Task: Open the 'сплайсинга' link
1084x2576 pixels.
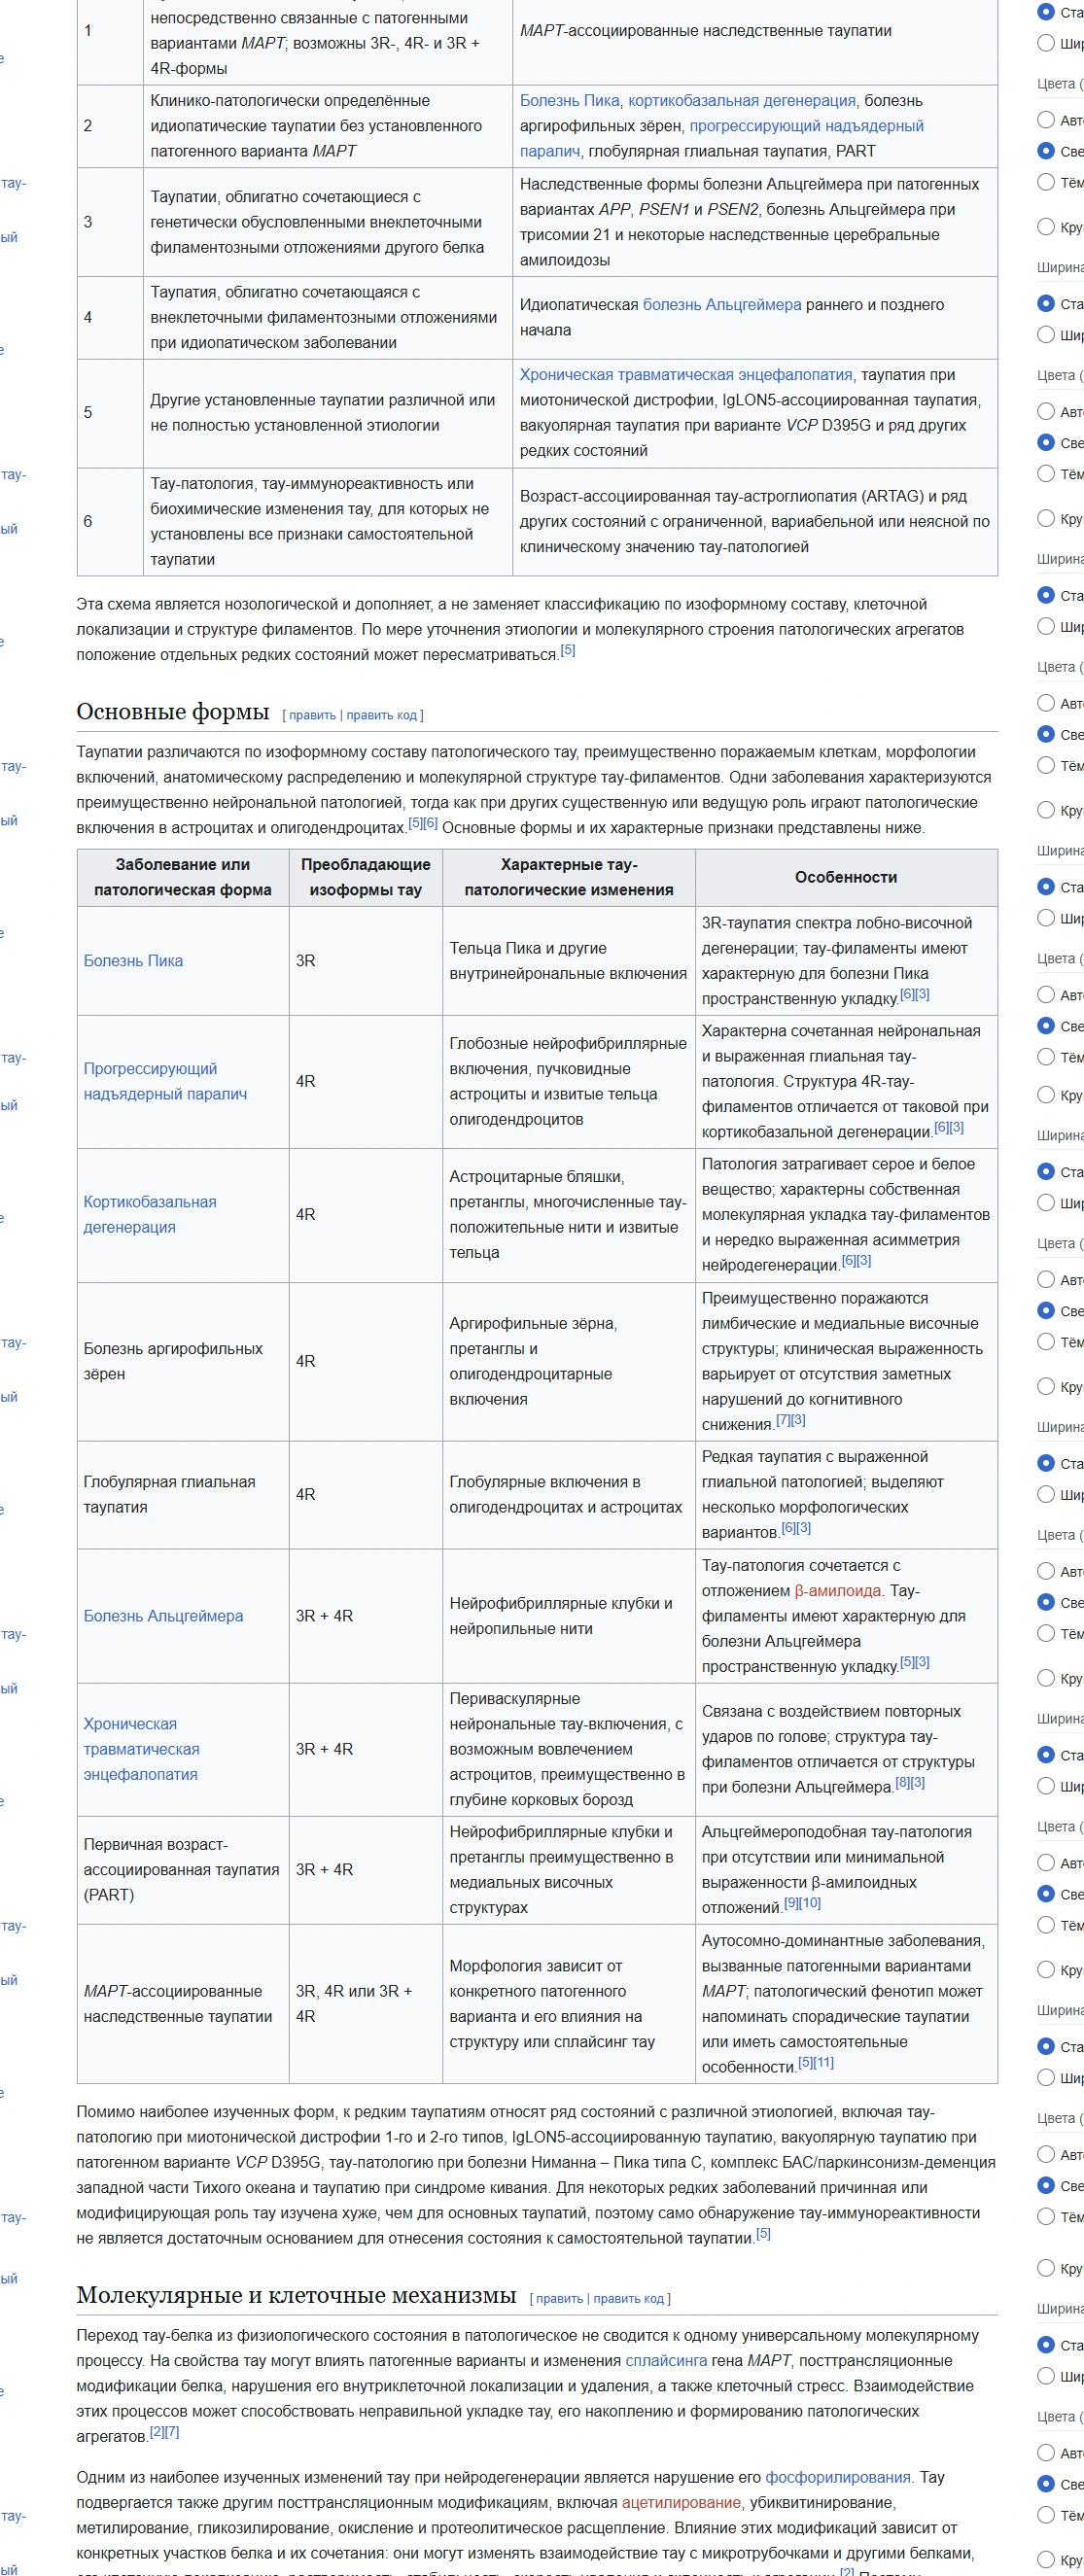Action: [666, 2361]
